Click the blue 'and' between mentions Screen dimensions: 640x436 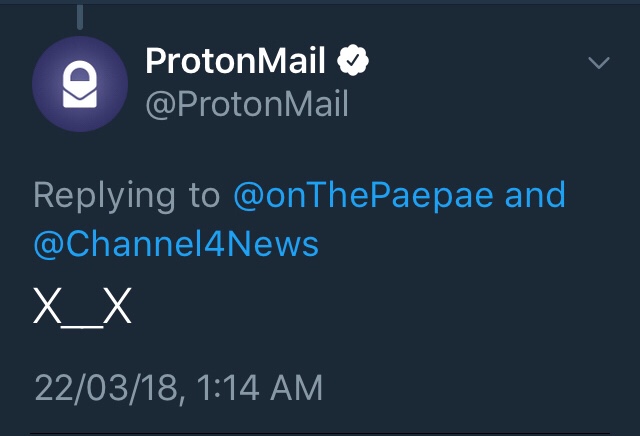(535, 196)
